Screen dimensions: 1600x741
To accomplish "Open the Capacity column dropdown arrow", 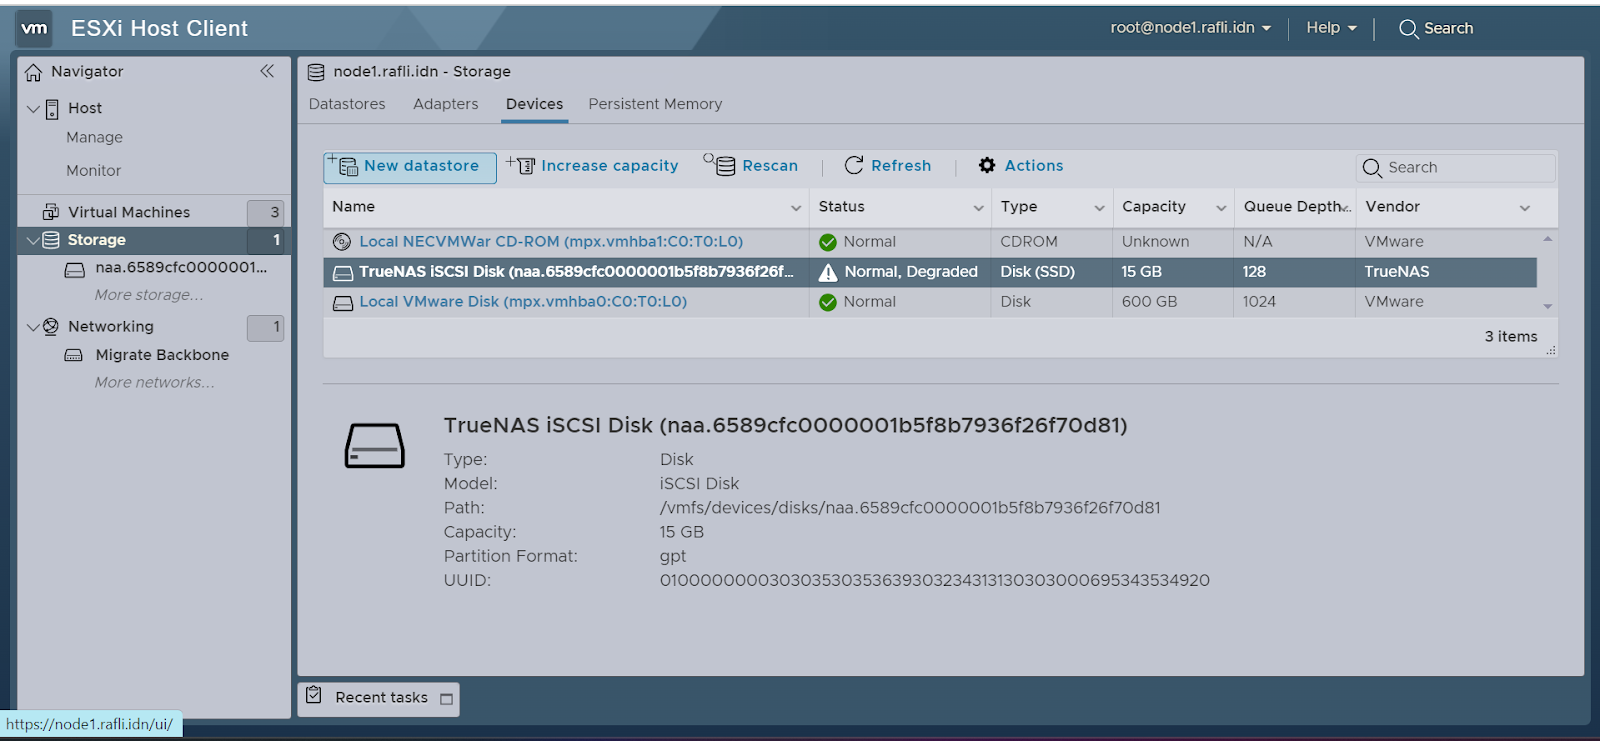I will tap(1221, 208).
